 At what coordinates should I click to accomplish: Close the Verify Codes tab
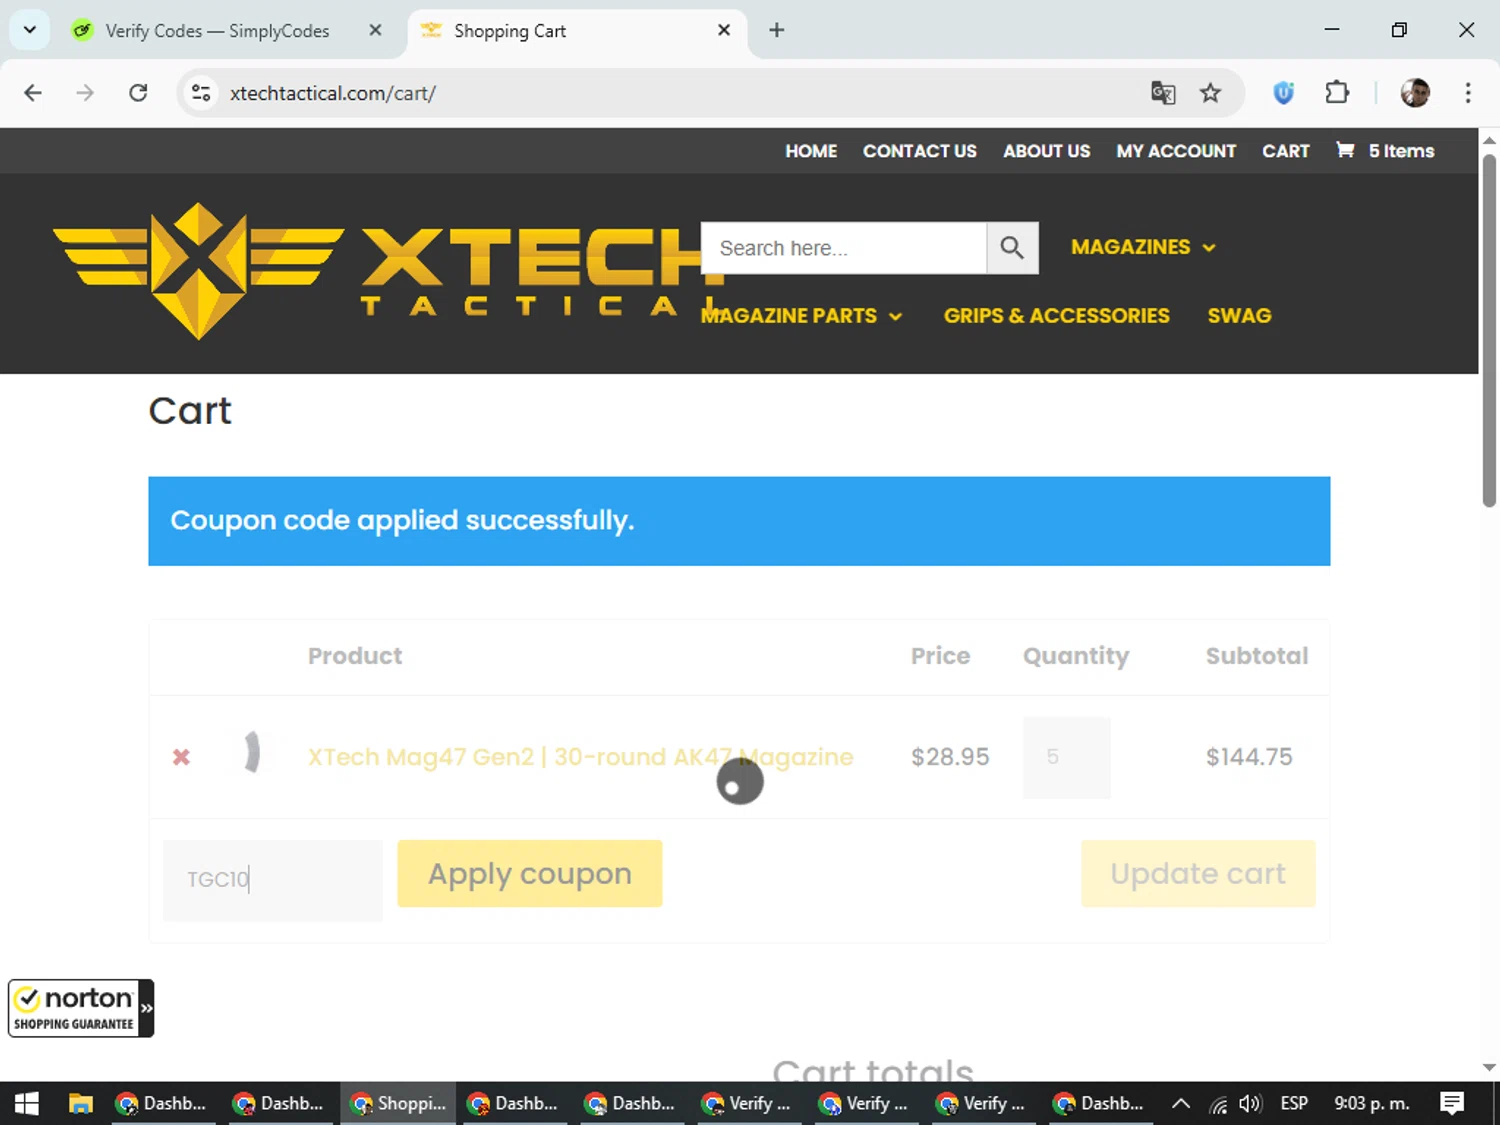coord(375,30)
